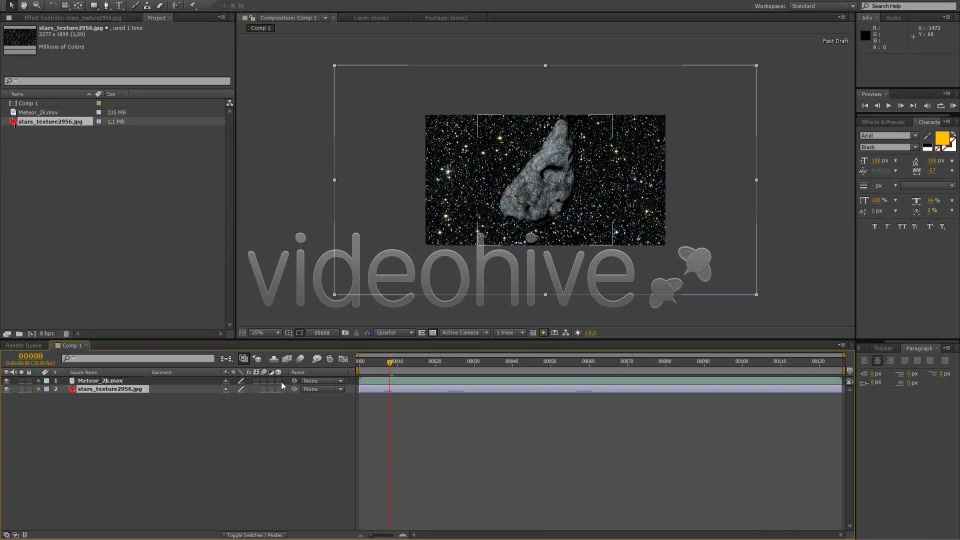
Task: Expand Meteor_2k.mov layer properties
Action: (x=38, y=381)
